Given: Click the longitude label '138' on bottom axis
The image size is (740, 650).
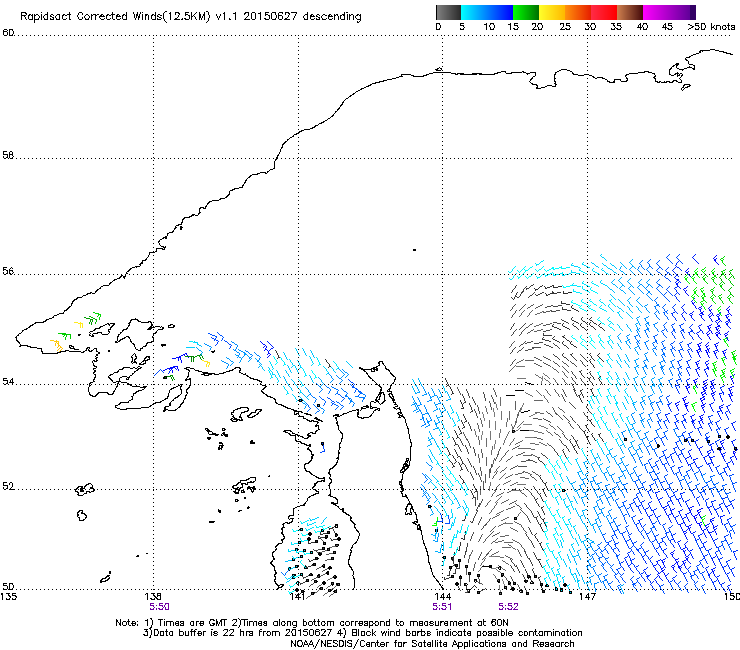Looking at the screenshot, I should tap(153, 596).
